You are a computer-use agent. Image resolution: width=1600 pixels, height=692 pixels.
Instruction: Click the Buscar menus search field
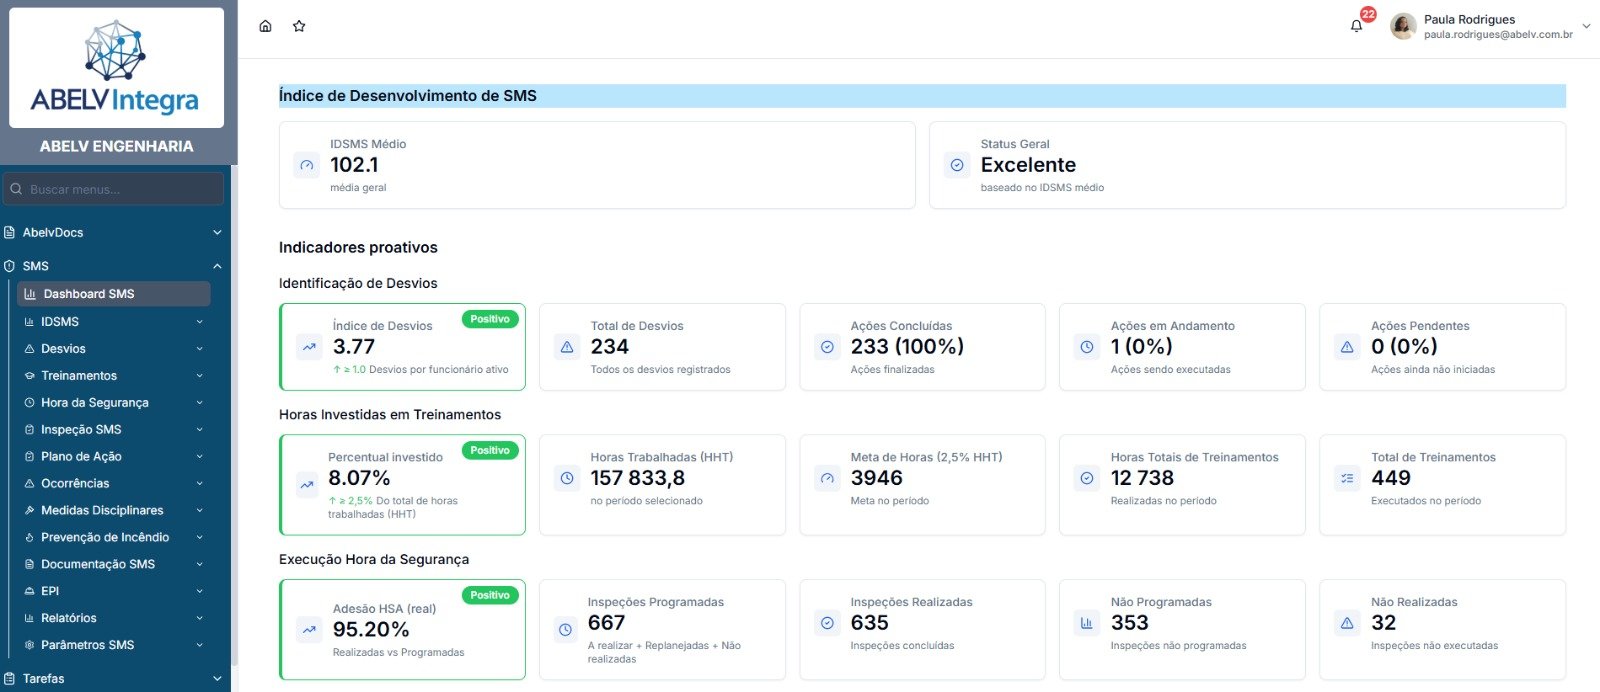click(x=120, y=189)
